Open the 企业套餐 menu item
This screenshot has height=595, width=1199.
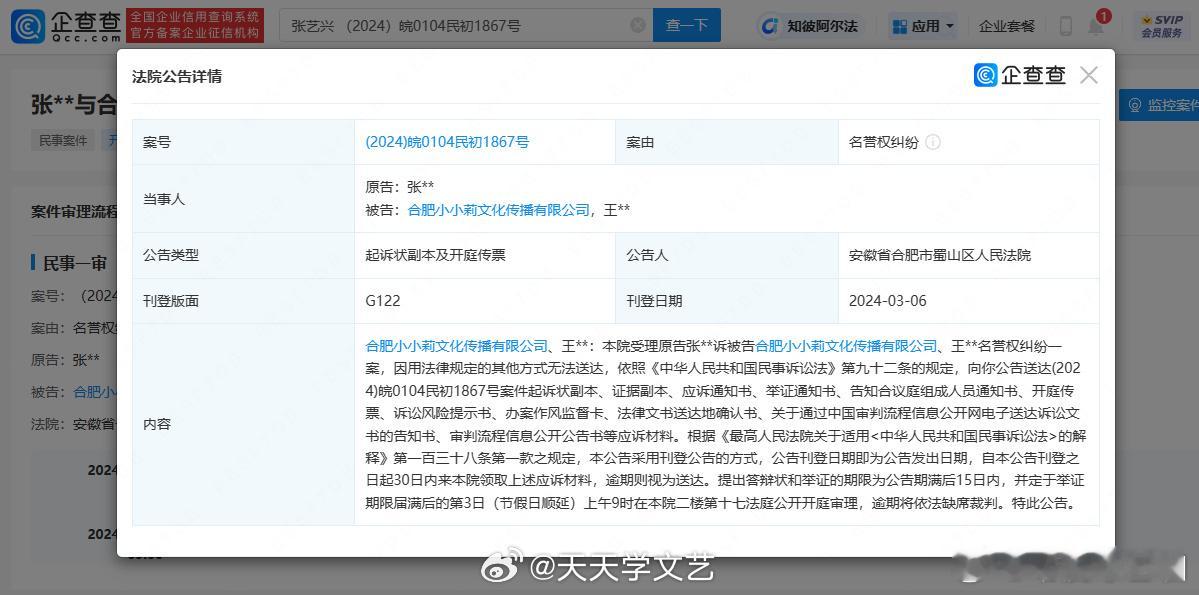point(1007,26)
